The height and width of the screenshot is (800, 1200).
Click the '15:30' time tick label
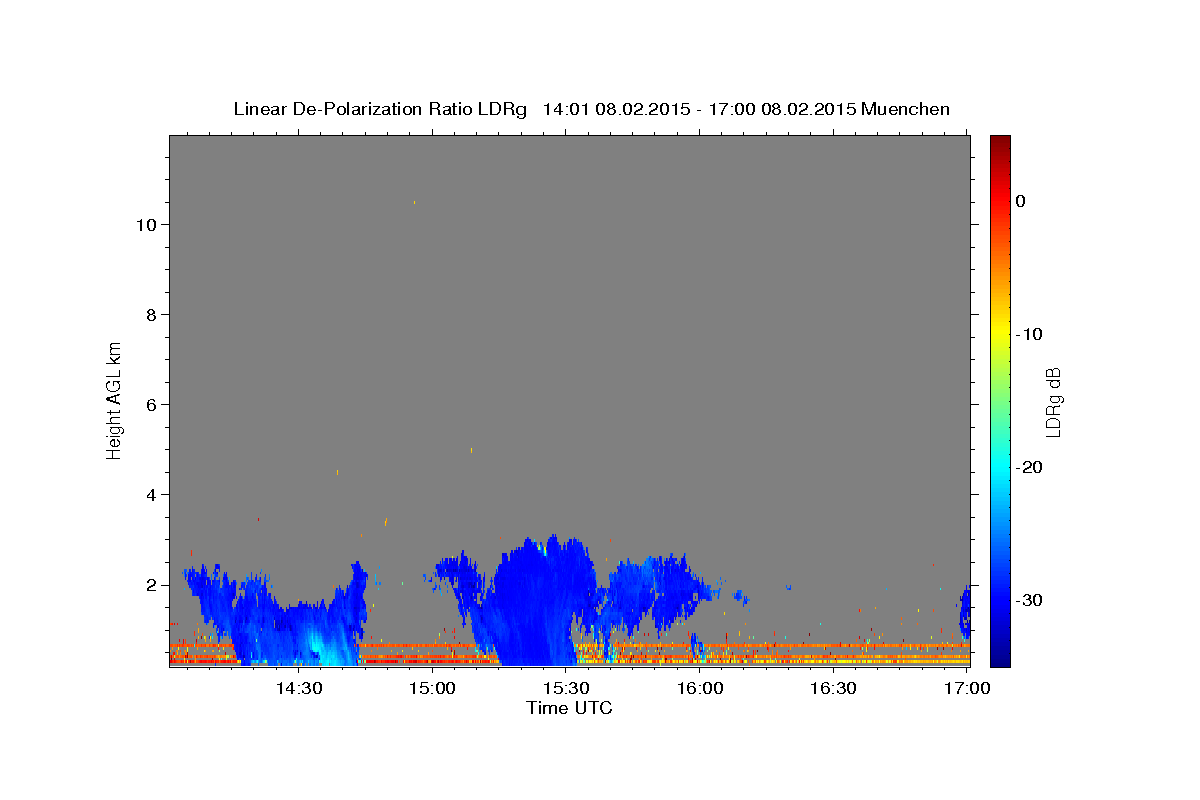click(566, 688)
